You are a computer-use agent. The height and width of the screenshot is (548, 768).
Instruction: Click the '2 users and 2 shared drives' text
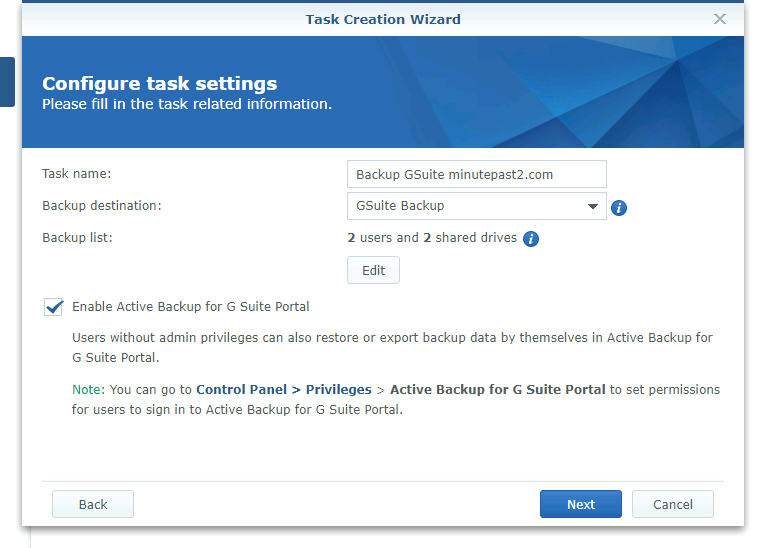[x=432, y=238]
